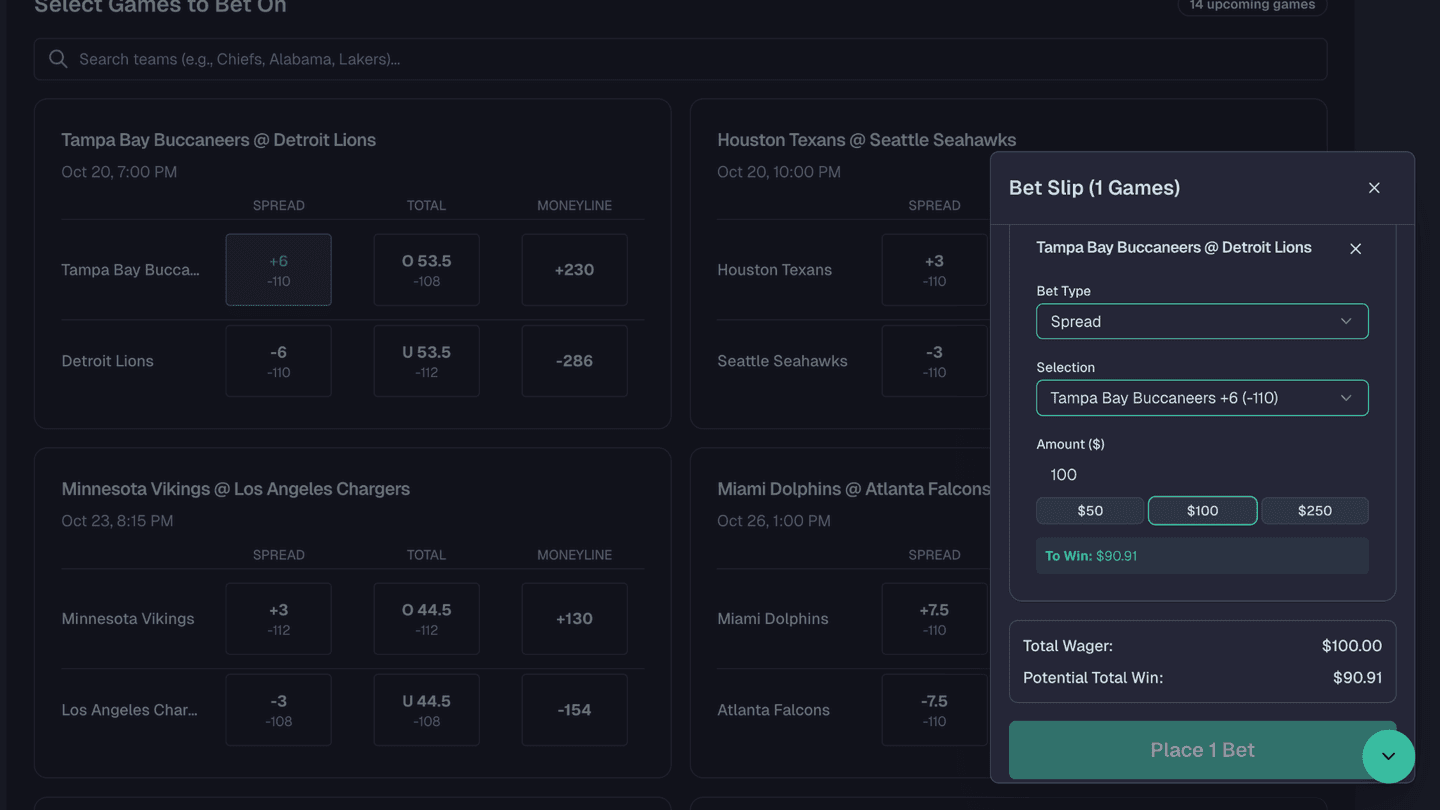
Task: Choose Under 44.5 for Vikings game
Action: click(x=426, y=709)
